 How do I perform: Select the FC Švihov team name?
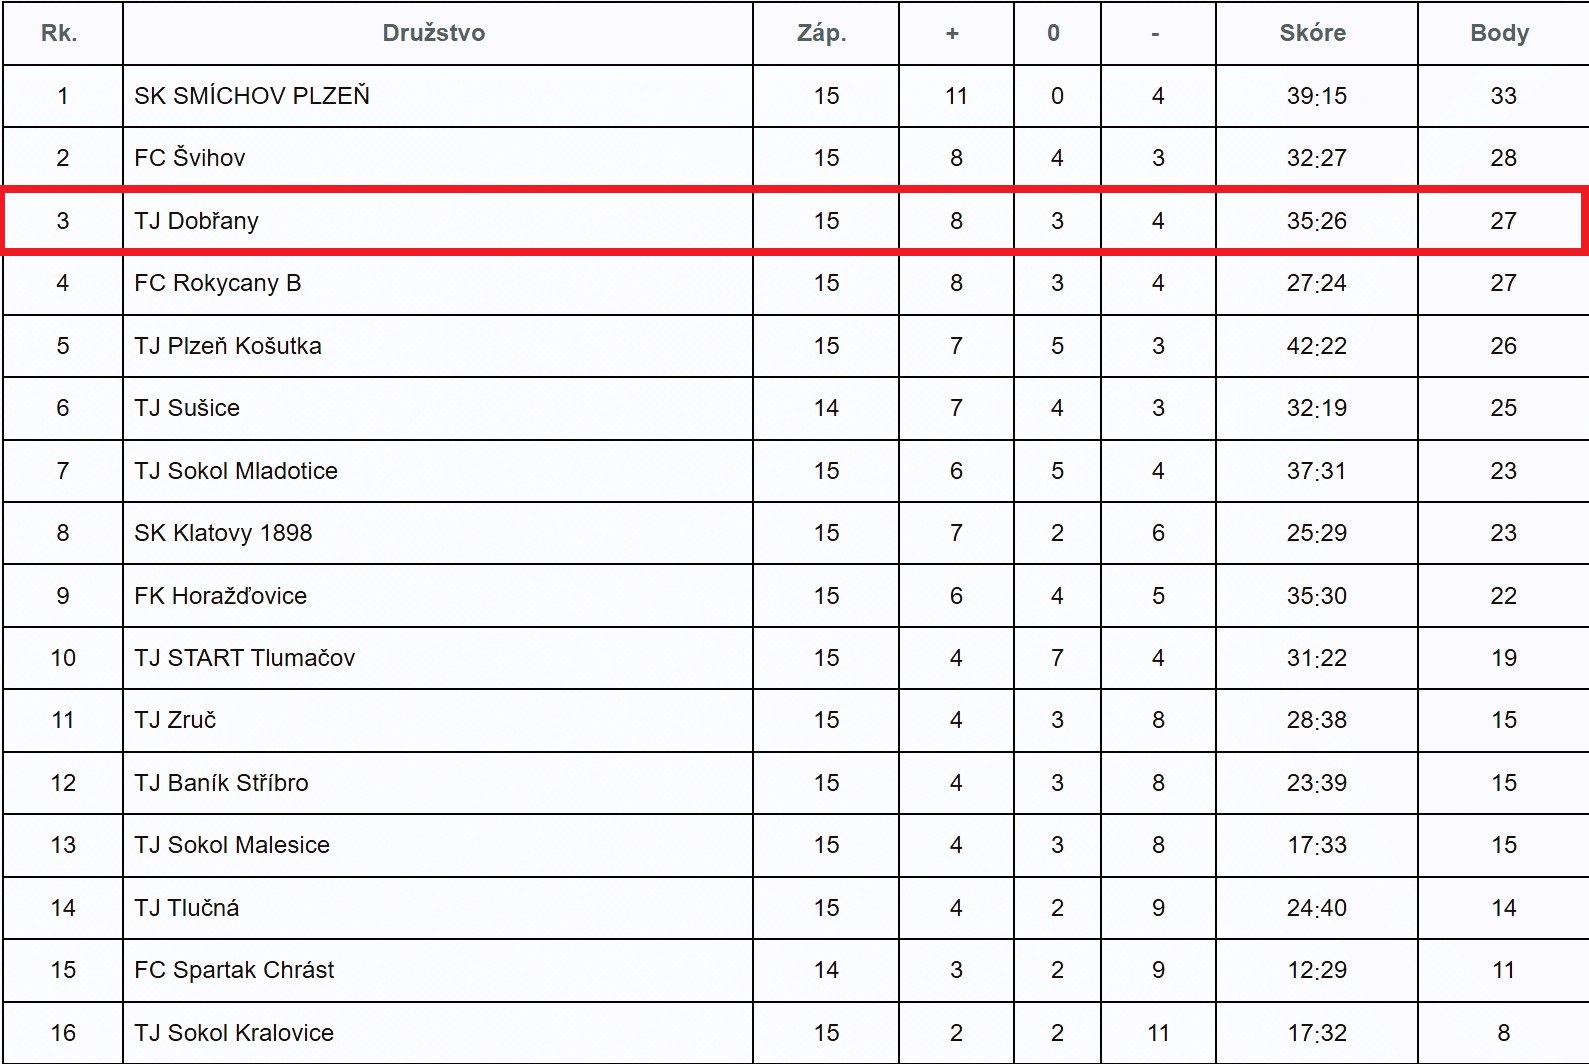[x=190, y=158]
